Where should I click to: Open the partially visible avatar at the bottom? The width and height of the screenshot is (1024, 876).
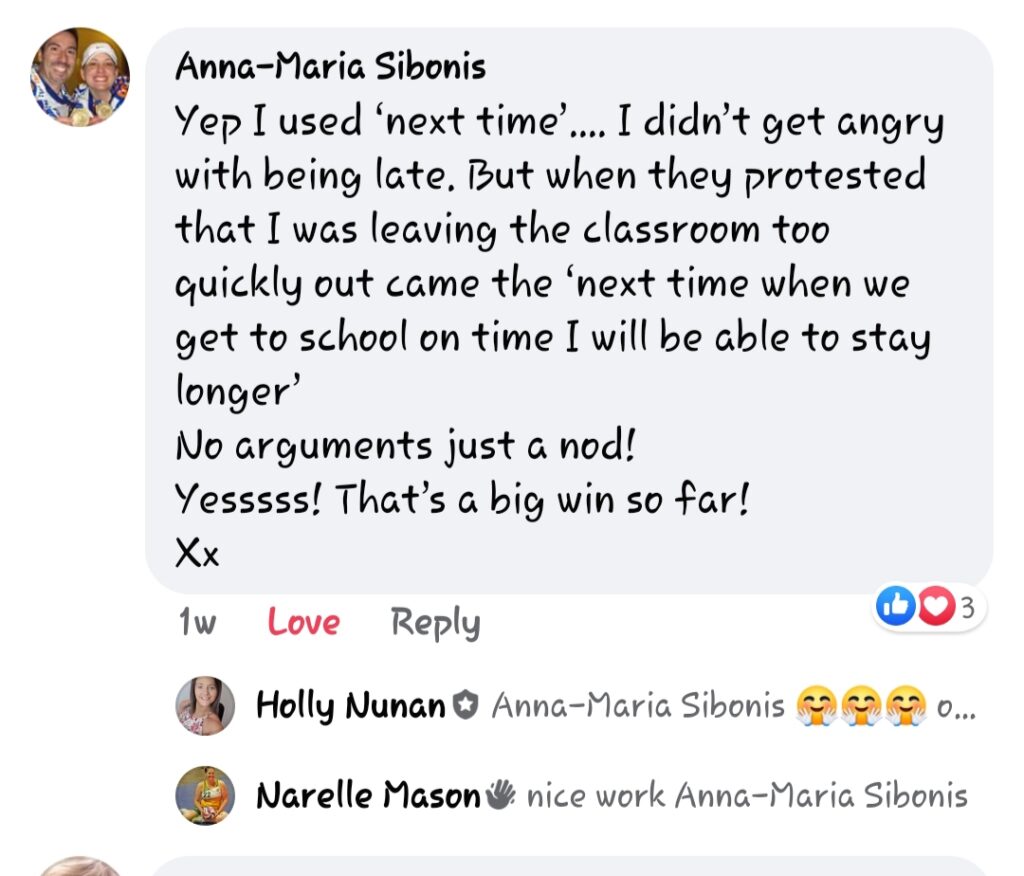[78, 866]
